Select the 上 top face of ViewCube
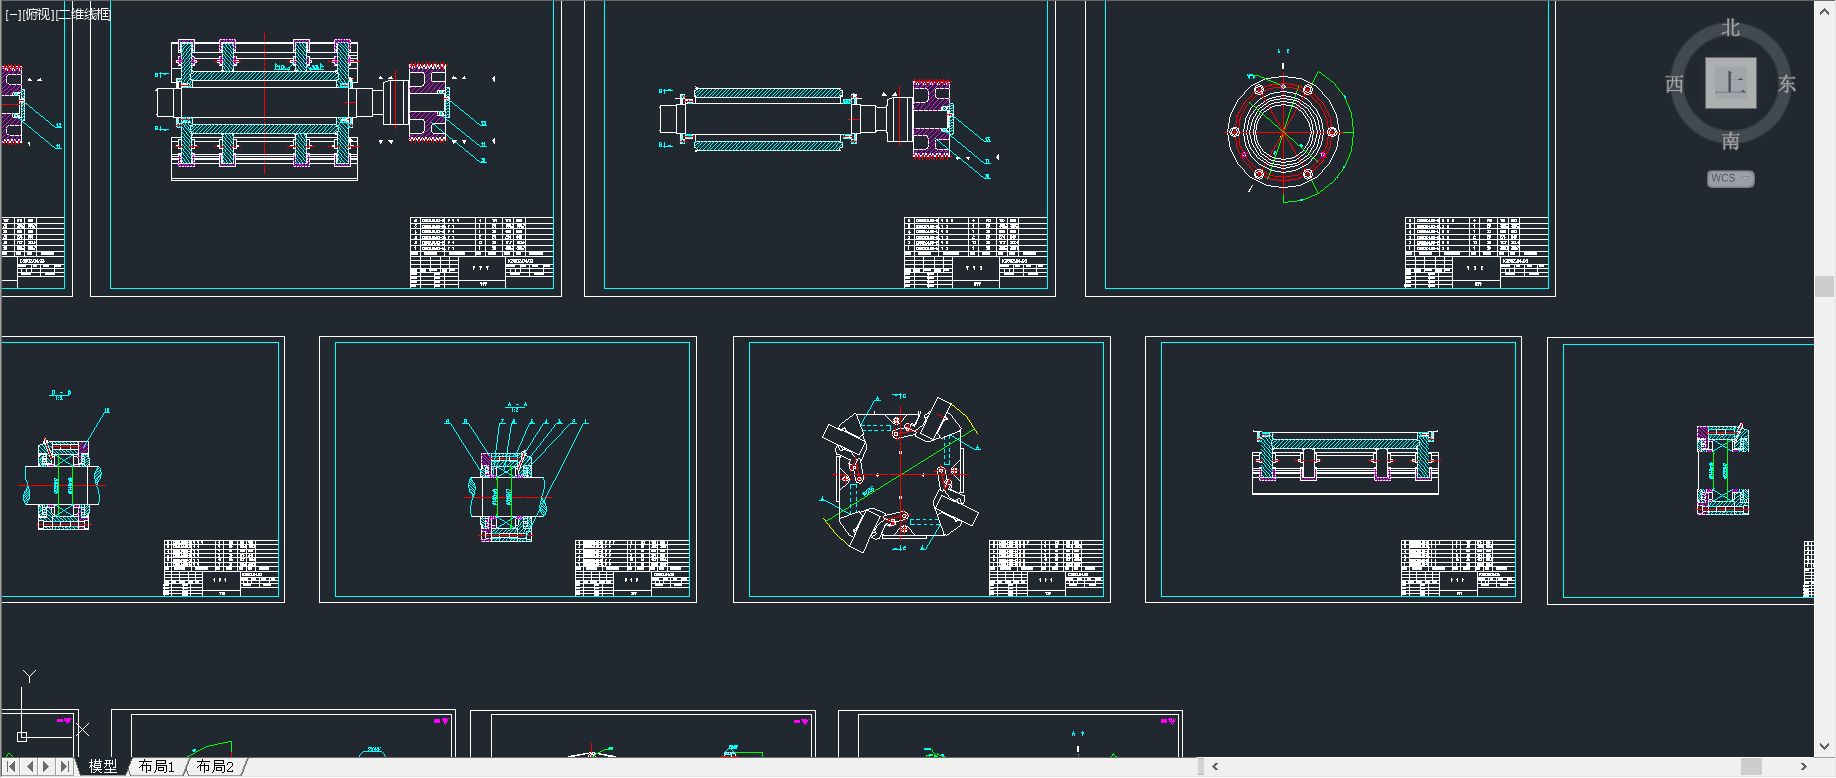Viewport: 1836px width, 778px height. 1731,83
